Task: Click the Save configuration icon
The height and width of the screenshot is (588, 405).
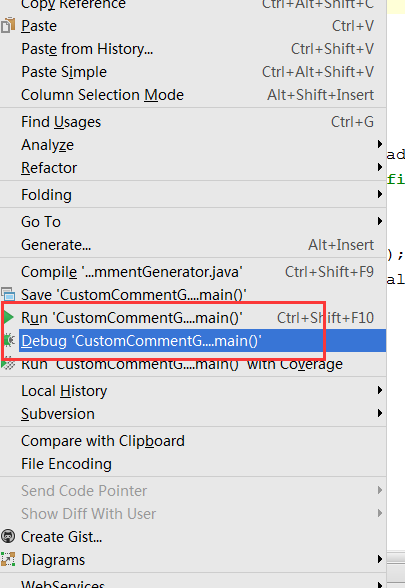Action: [x=8, y=294]
